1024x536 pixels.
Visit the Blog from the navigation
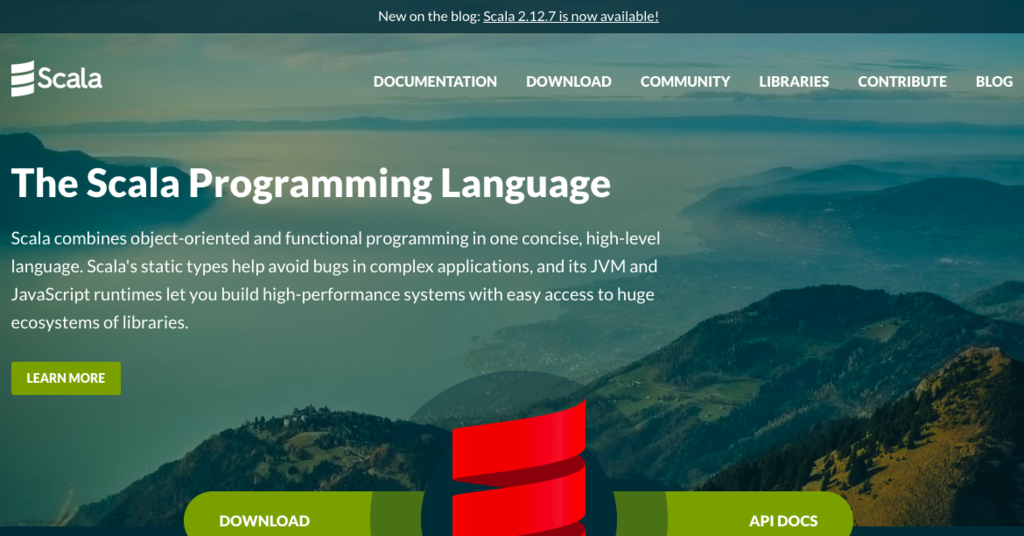tap(994, 82)
